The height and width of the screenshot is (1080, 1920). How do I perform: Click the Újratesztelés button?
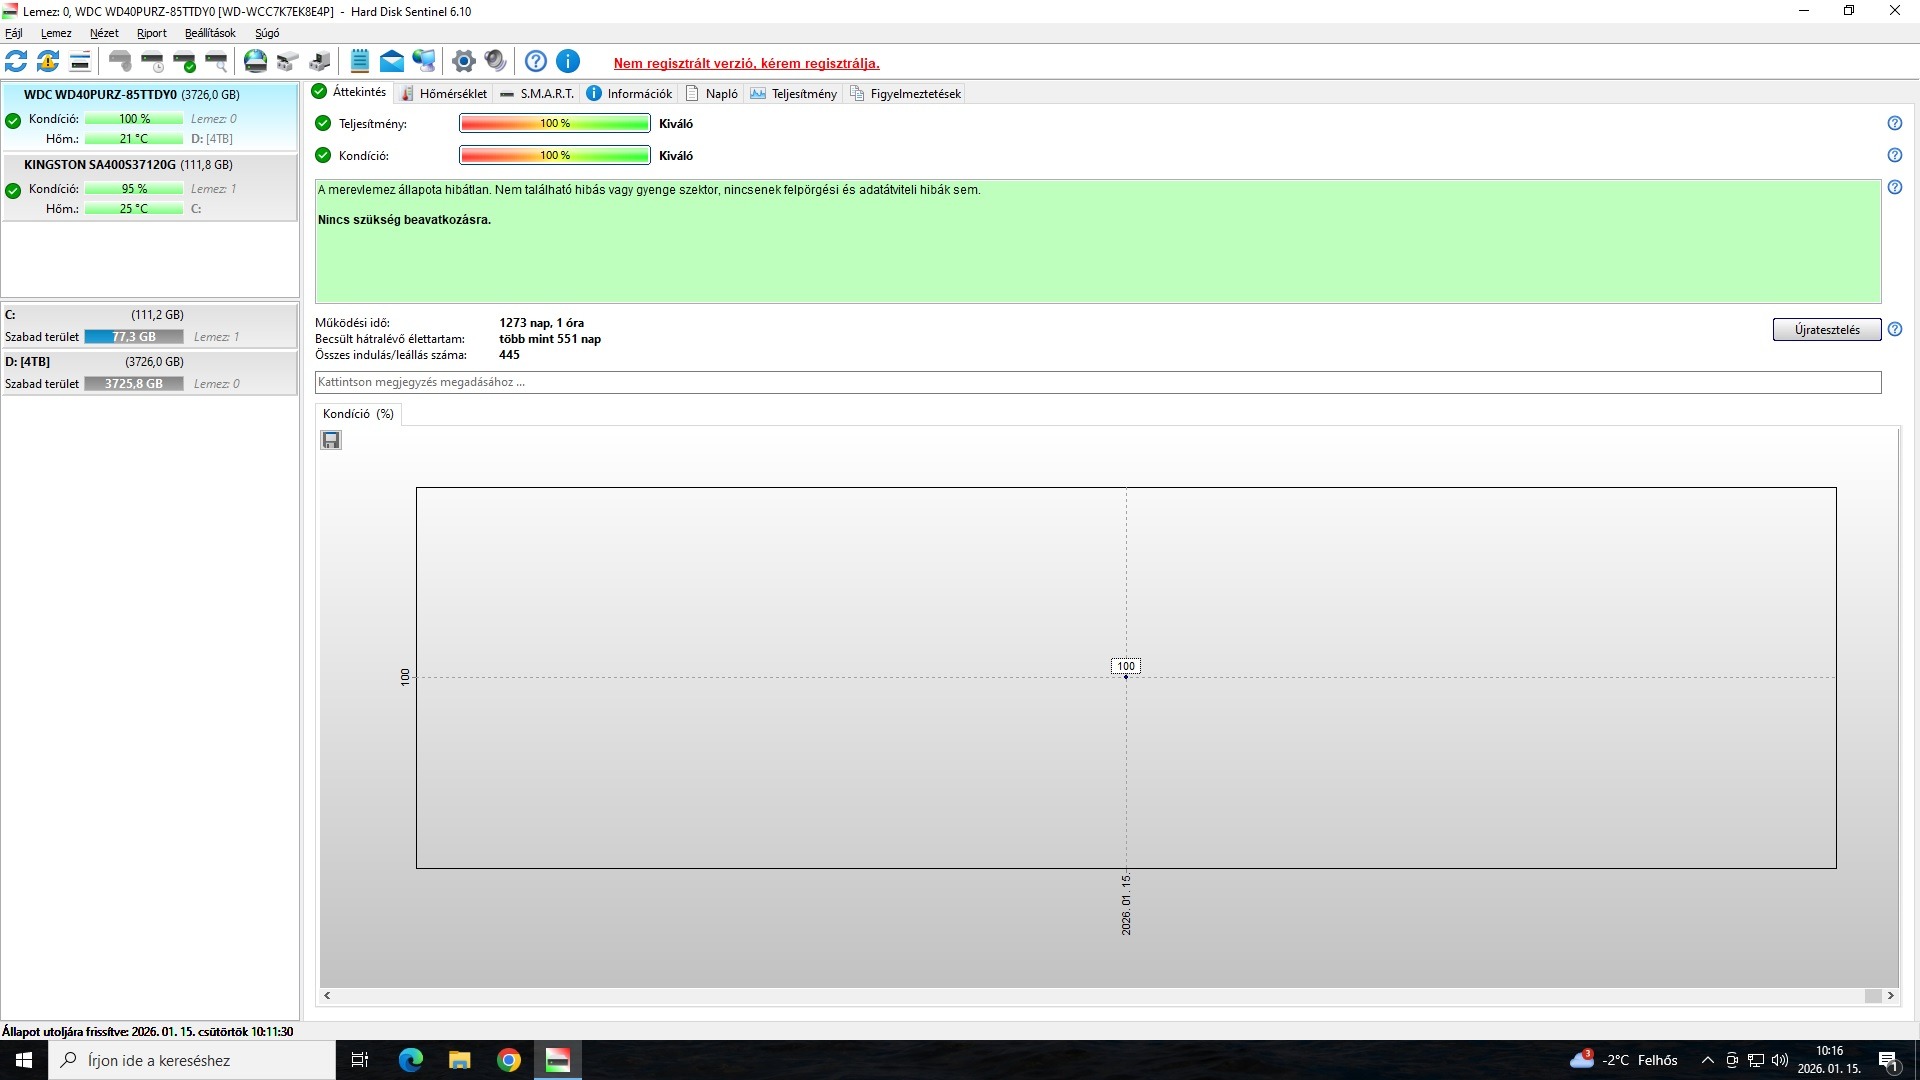[1826, 330]
